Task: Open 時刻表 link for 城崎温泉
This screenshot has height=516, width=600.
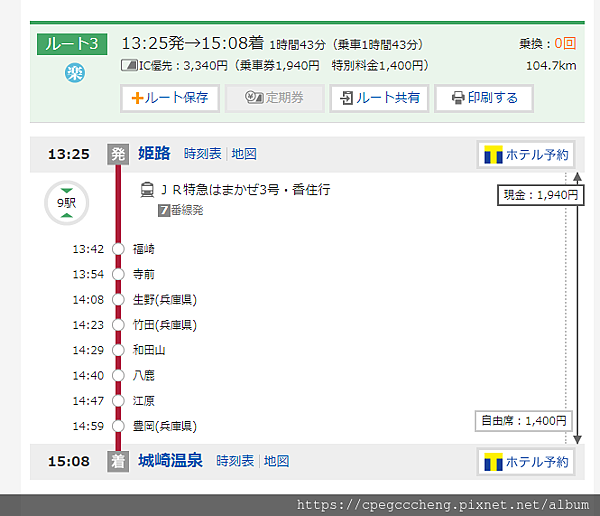Action: pyautogui.click(x=235, y=461)
